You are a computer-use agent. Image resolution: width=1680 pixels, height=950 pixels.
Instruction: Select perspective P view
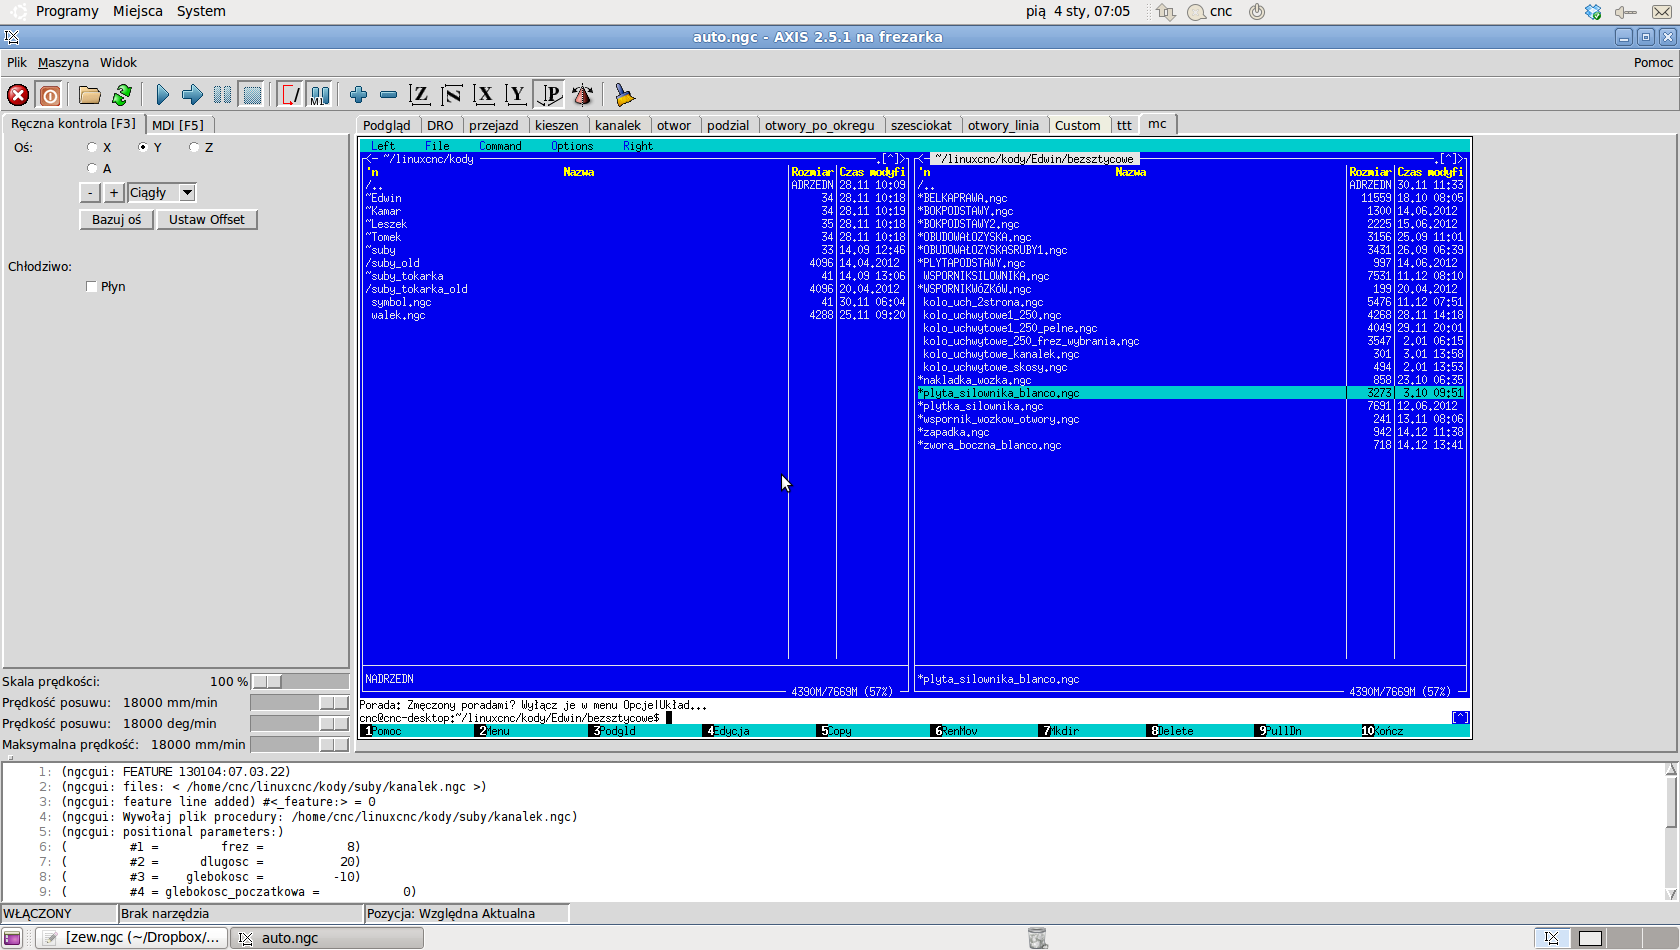[549, 95]
